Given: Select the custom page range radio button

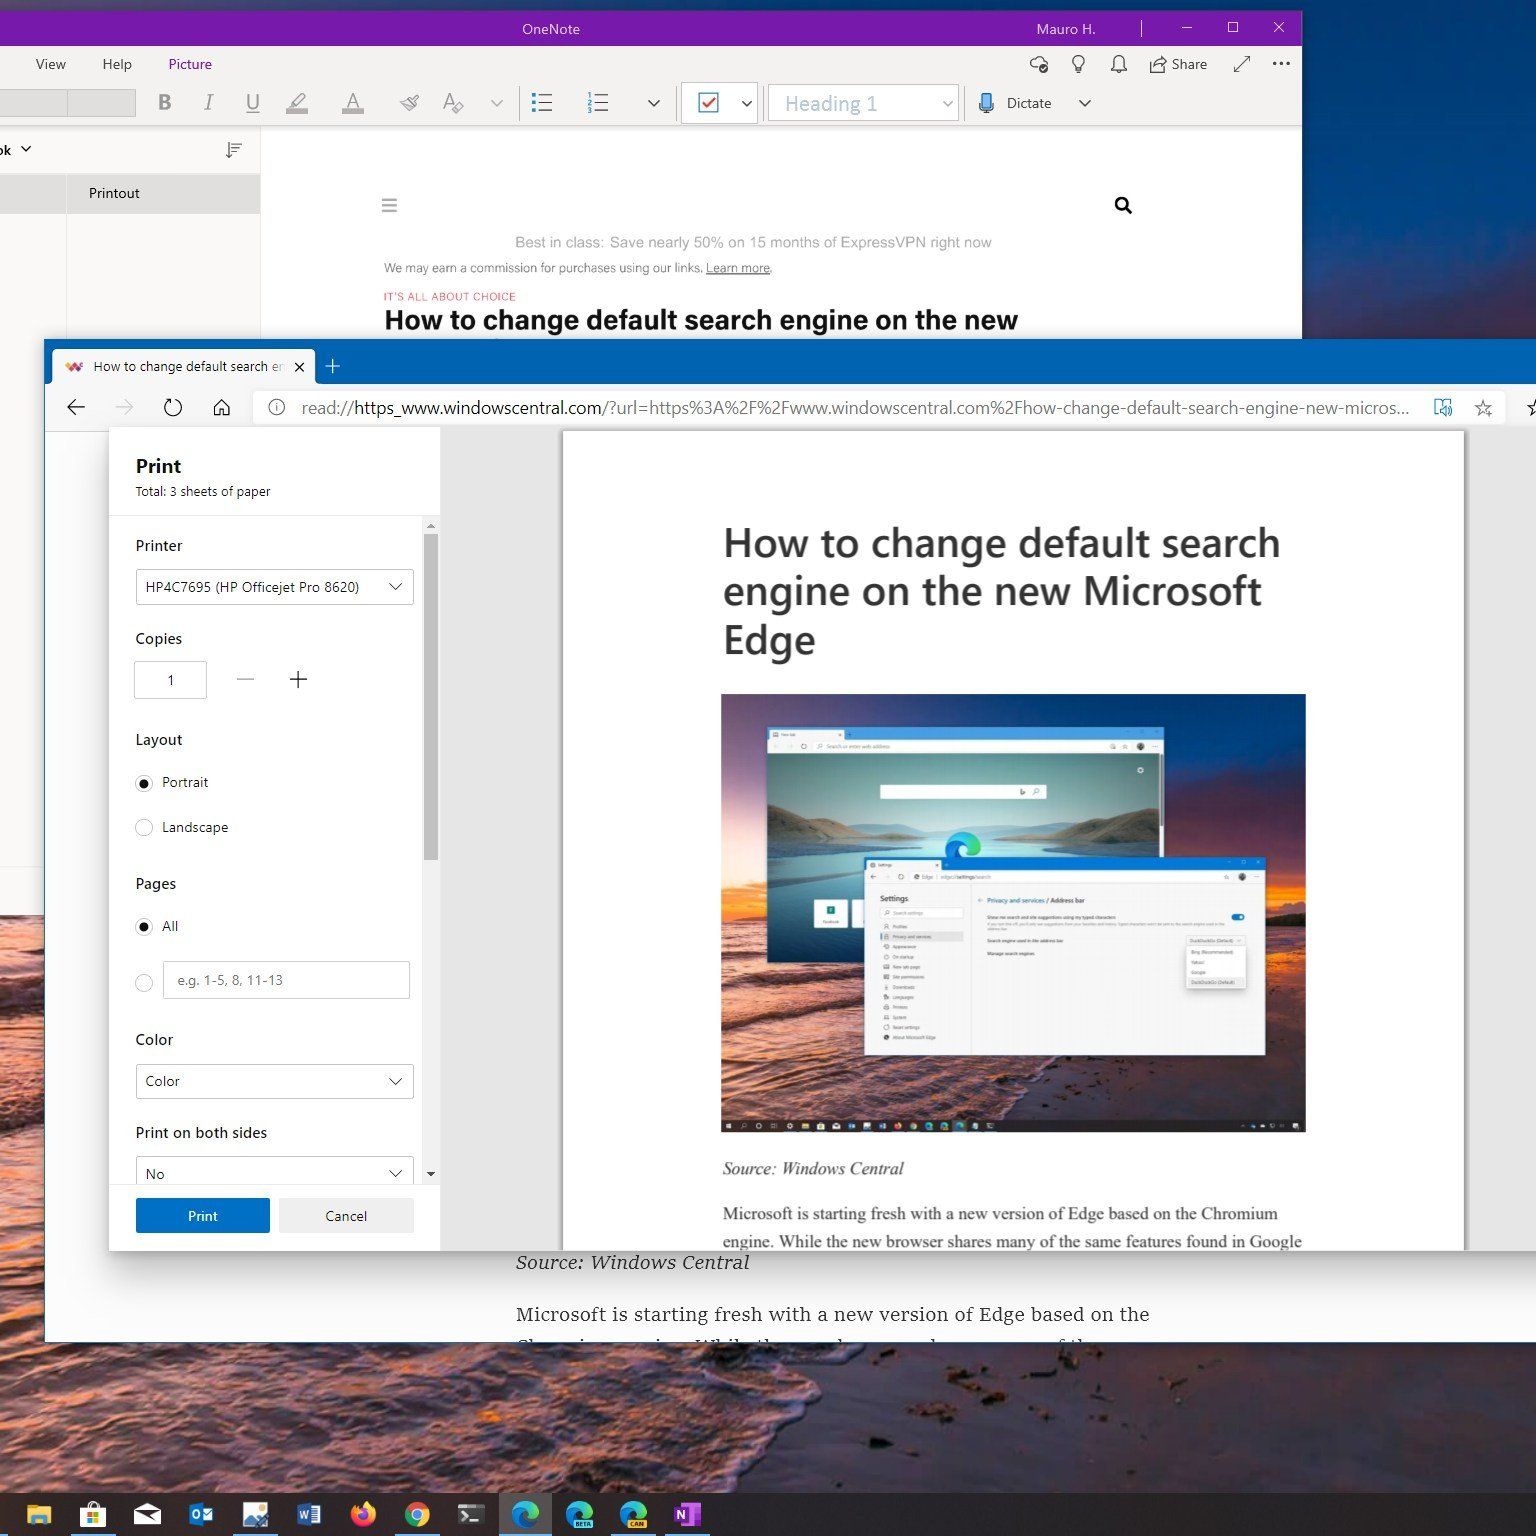Looking at the screenshot, I should 144,982.
